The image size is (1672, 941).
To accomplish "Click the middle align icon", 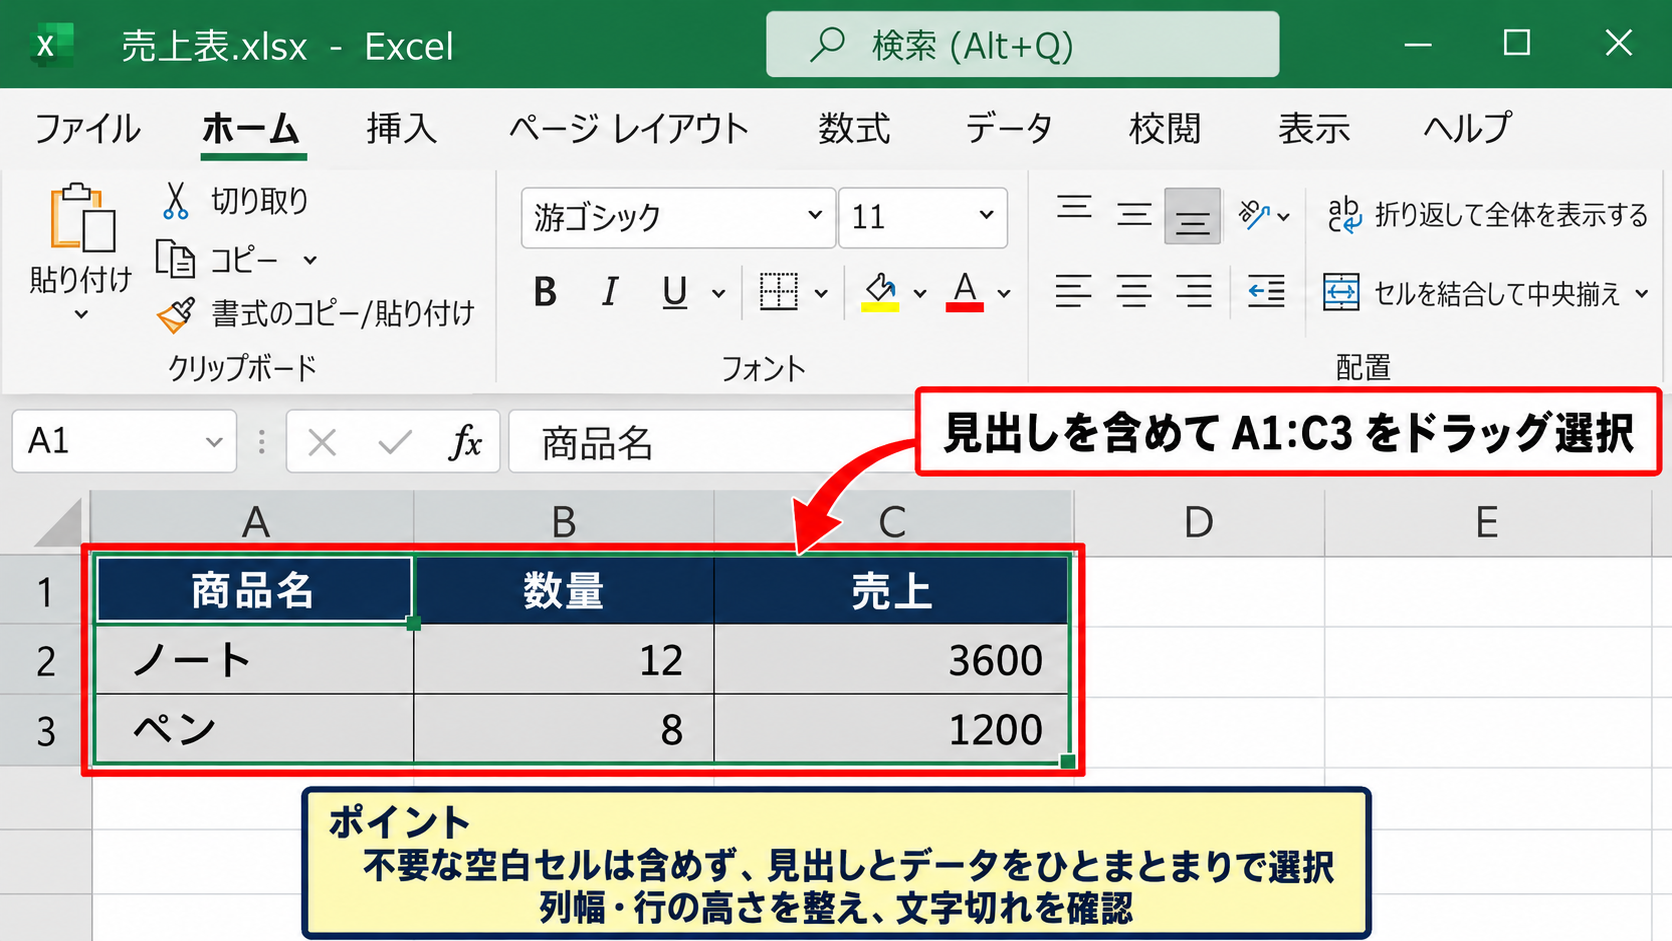I will coord(1134,215).
